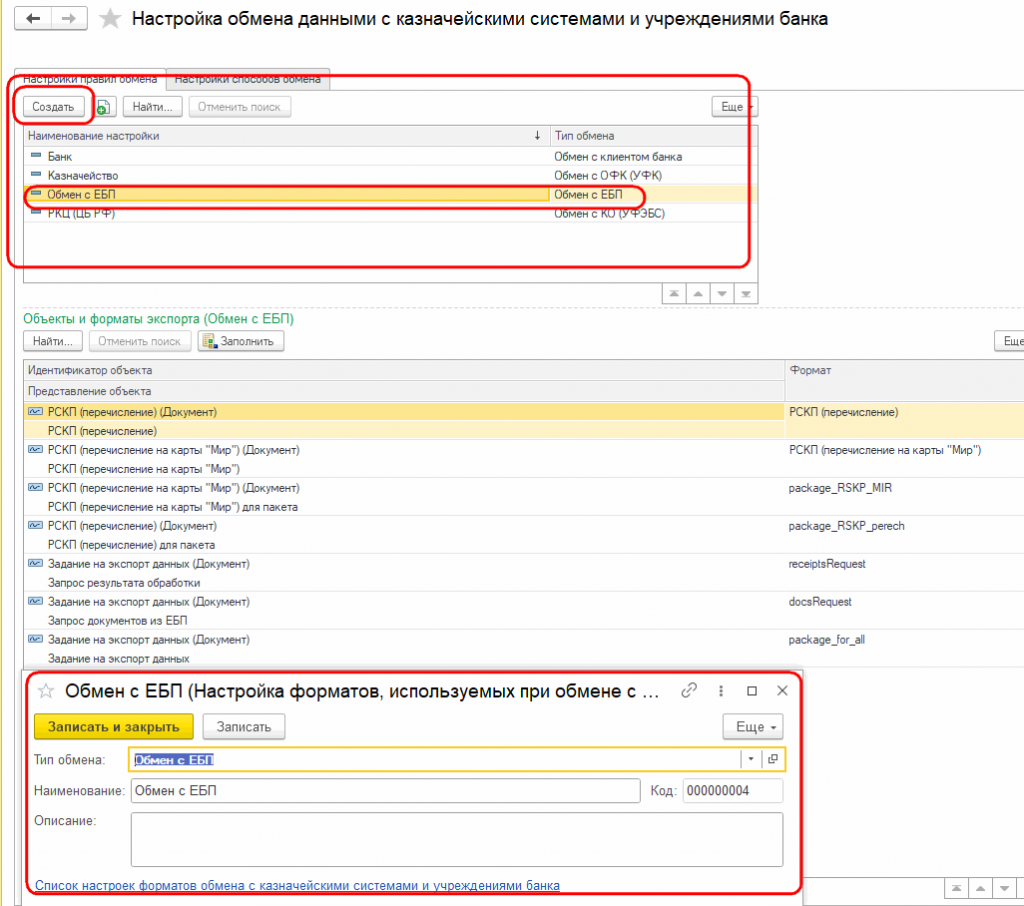Image resolution: width=1024 pixels, height=906 pixels.
Task: Switch to Настройки способов обмена tab
Action: (248, 79)
